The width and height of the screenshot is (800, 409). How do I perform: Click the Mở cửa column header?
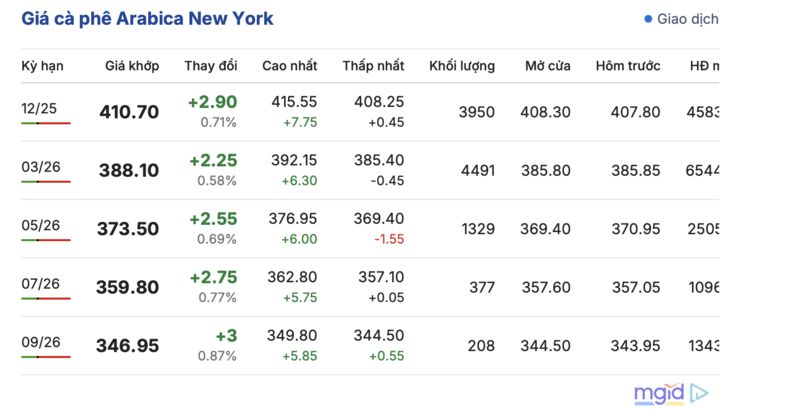click(x=548, y=66)
